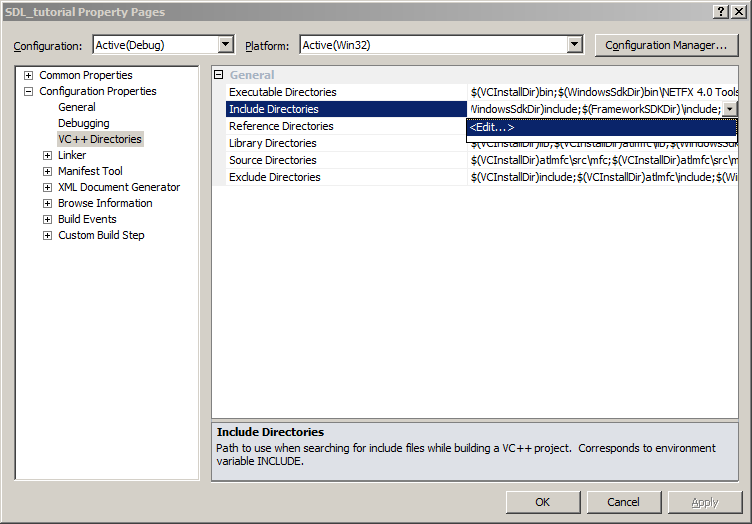Image resolution: width=752 pixels, height=524 pixels.
Task: Expand the Build Events node
Action: pos(47,220)
